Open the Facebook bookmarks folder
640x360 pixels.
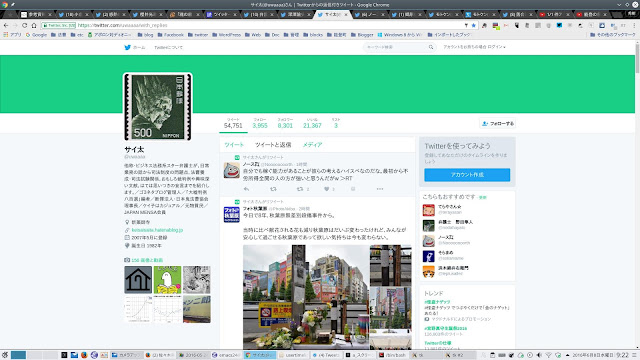[x=171, y=35]
